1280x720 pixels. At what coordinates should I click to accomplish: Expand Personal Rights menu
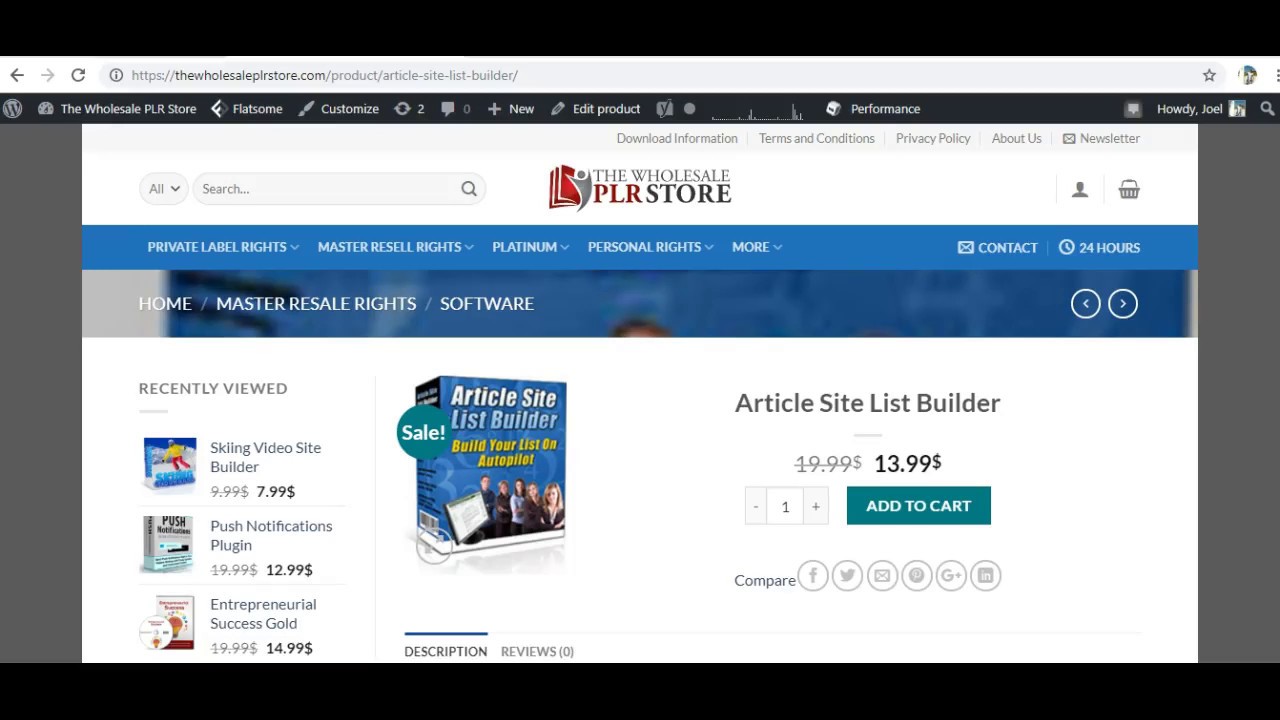tap(650, 247)
